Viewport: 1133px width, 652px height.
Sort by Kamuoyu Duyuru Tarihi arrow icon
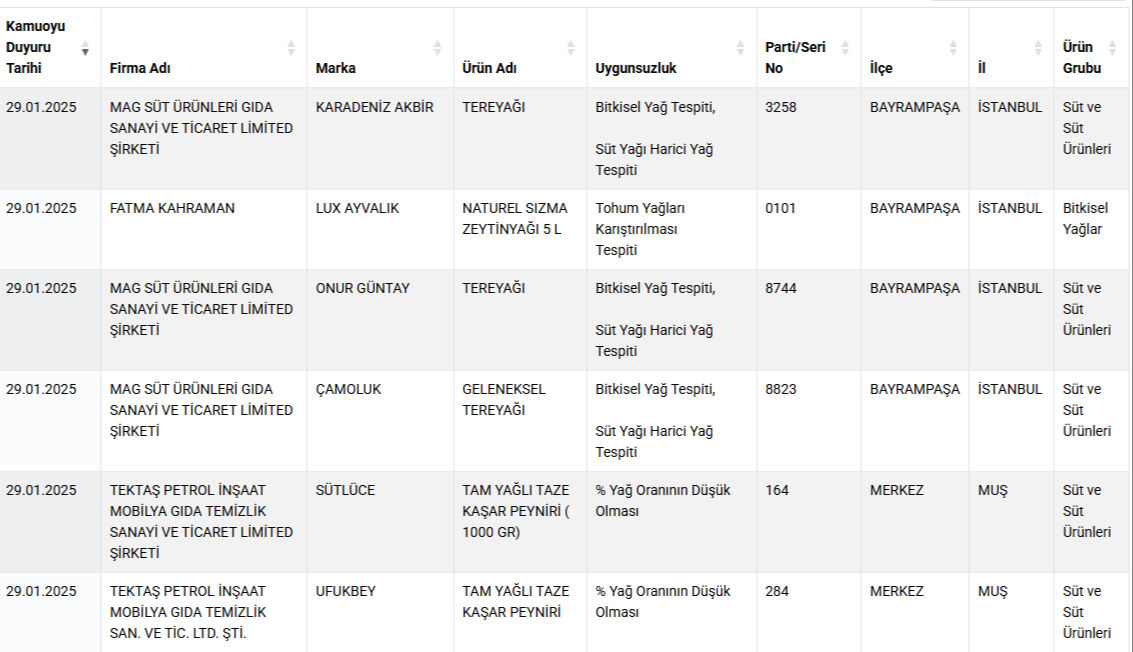[85, 48]
